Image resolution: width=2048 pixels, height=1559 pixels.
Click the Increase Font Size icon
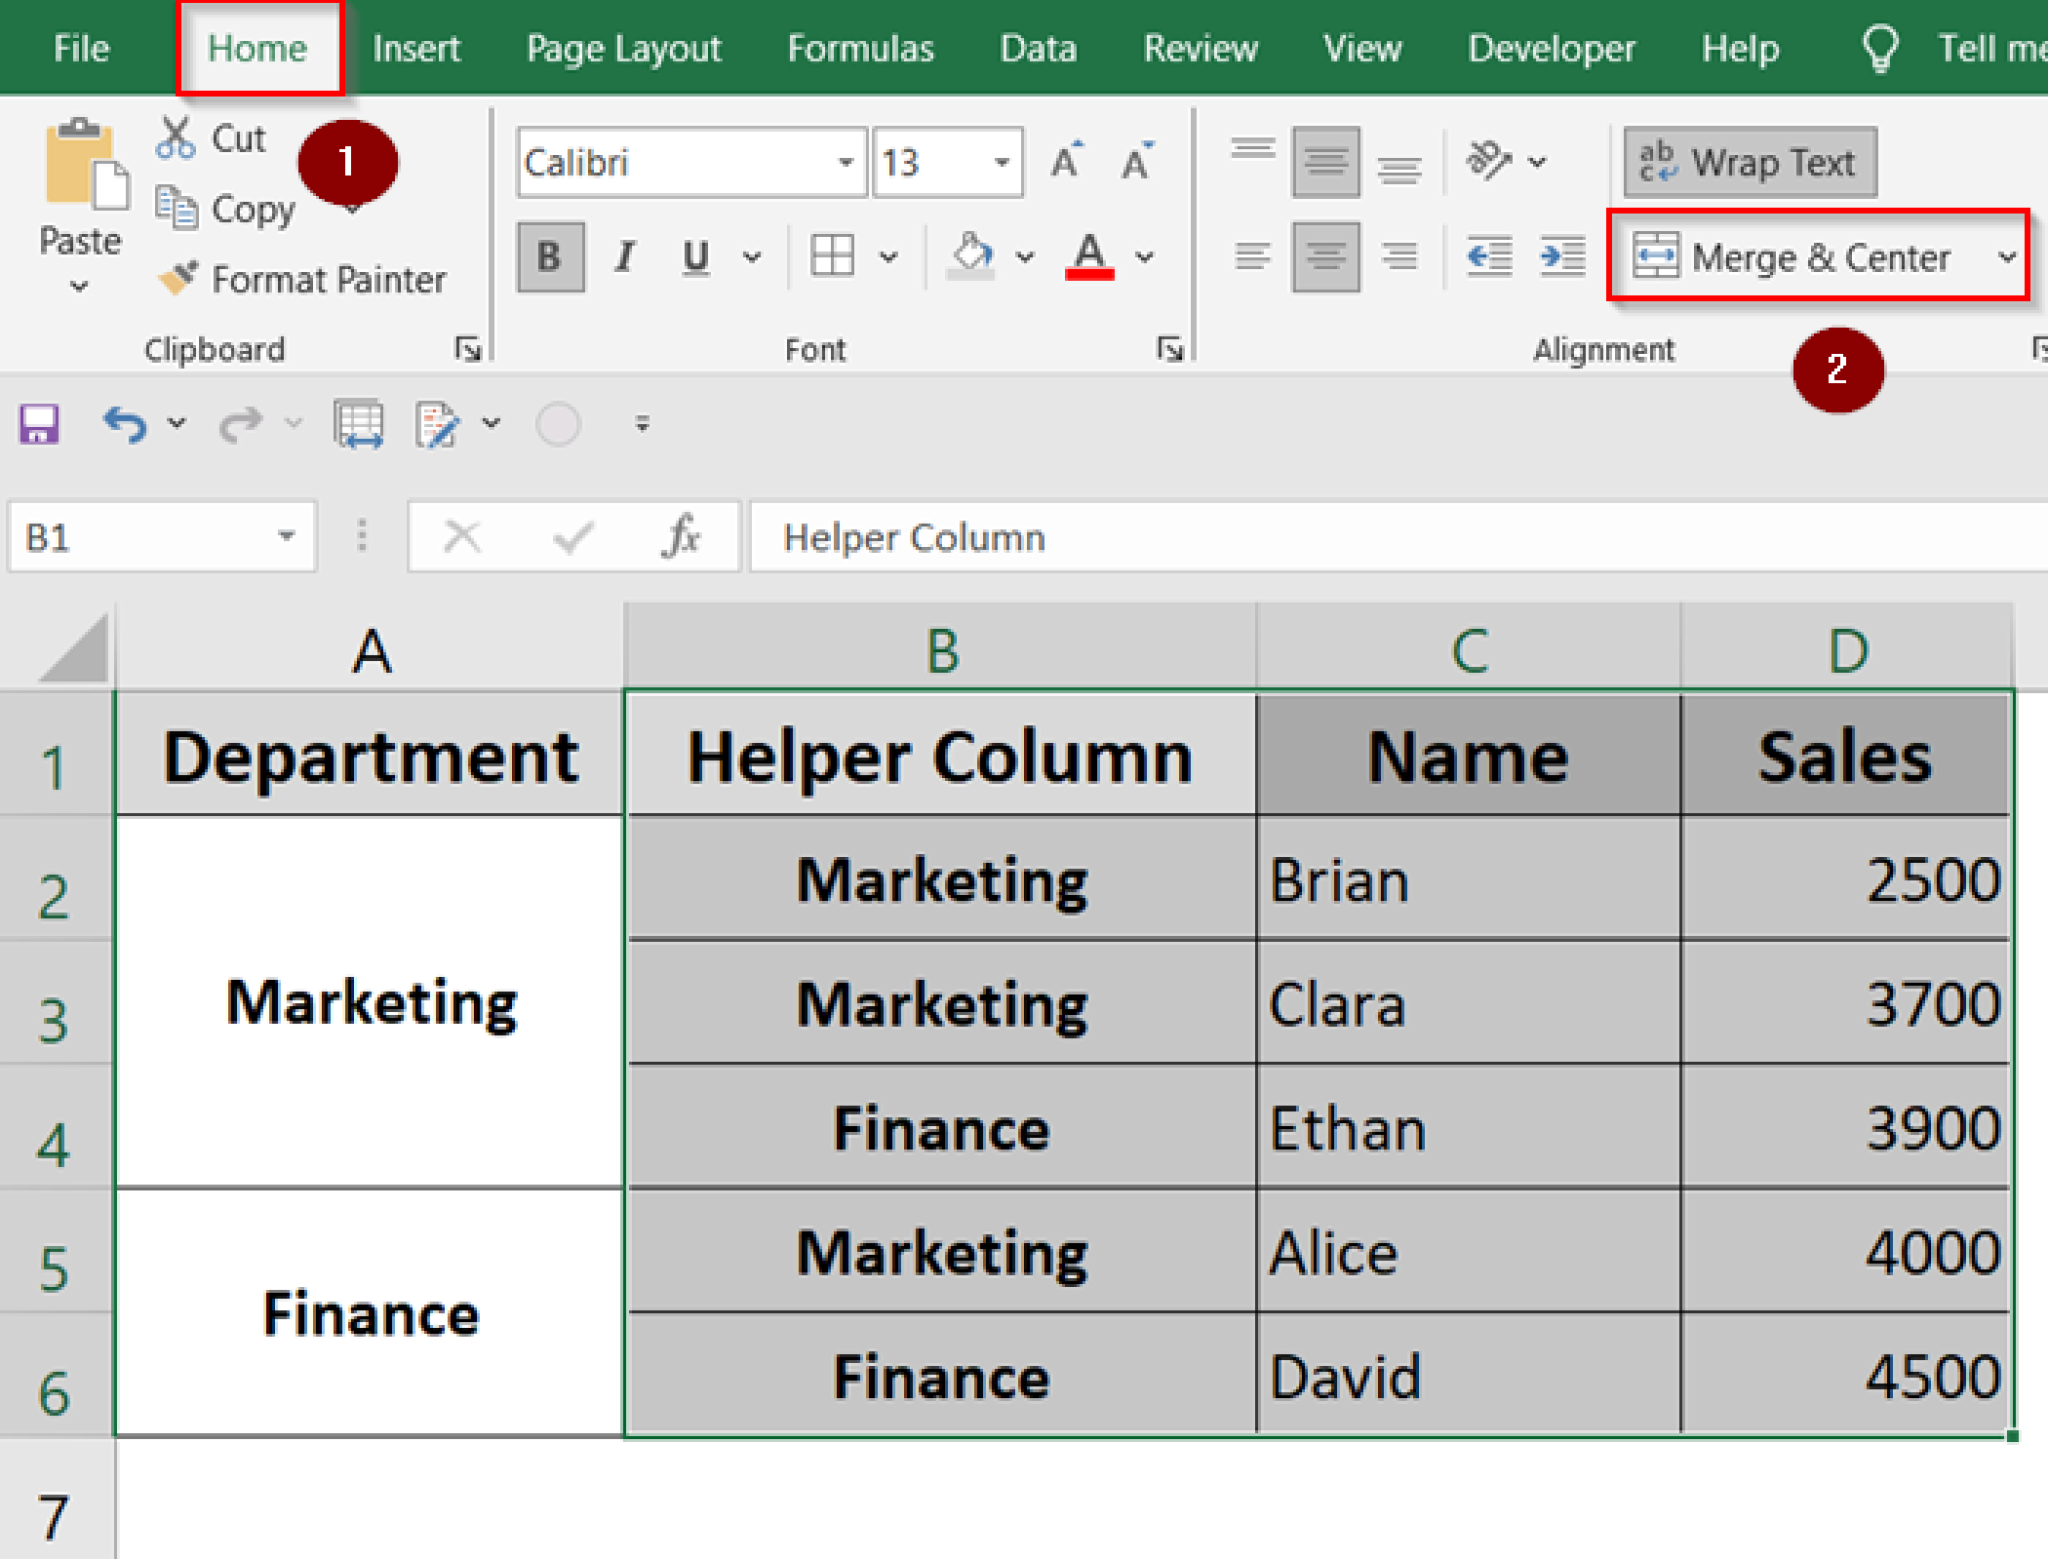[x=1067, y=161]
